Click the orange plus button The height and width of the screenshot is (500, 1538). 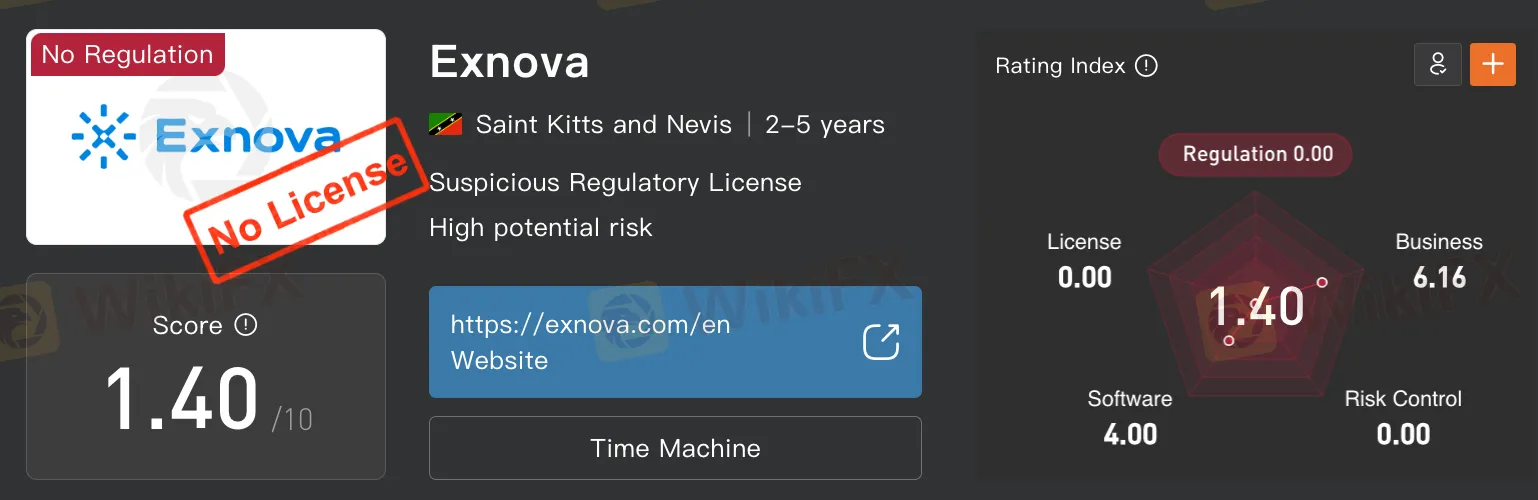(x=1492, y=64)
